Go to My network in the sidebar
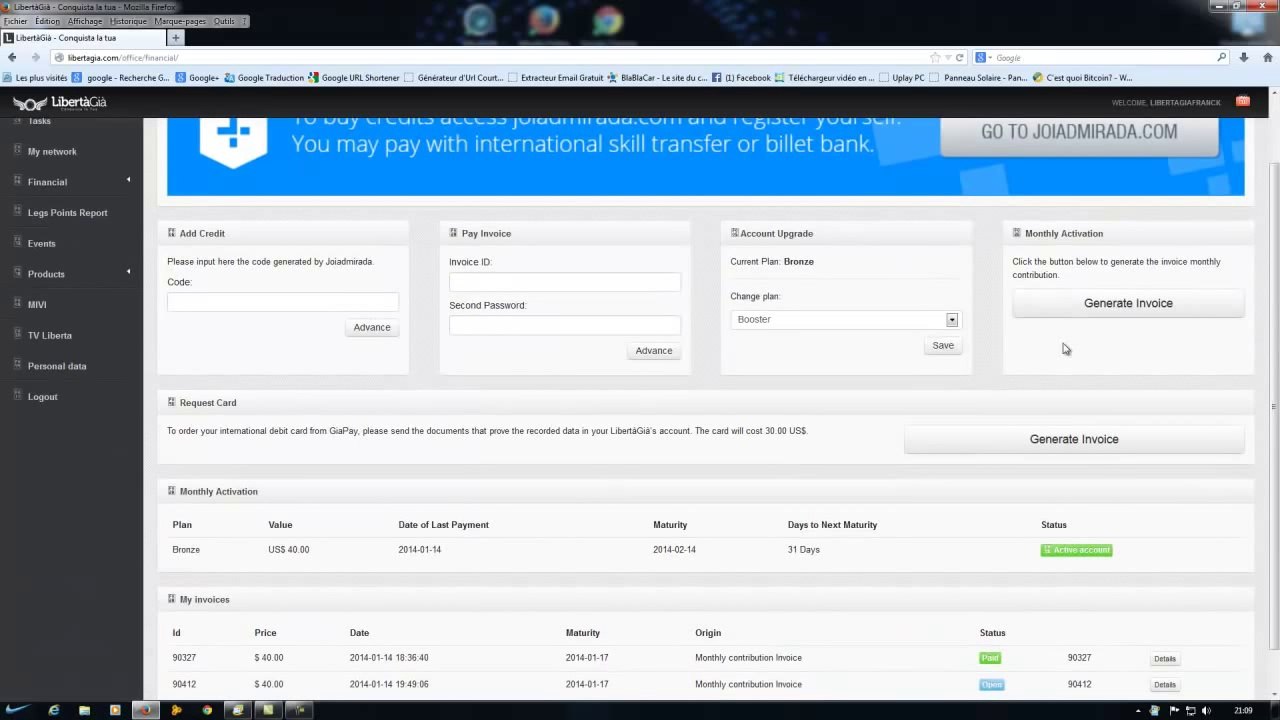 tap(52, 152)
